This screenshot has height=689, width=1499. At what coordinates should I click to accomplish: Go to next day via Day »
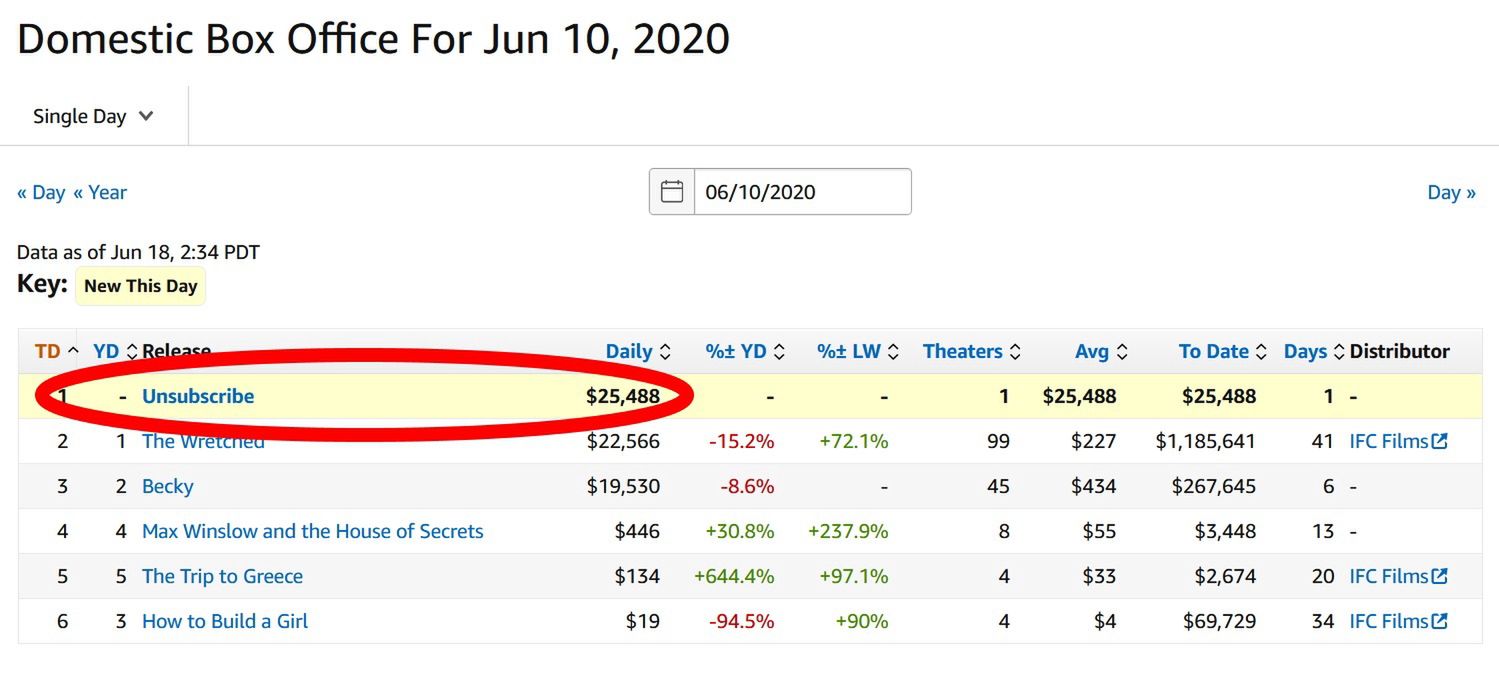(x=1451, y=192)
